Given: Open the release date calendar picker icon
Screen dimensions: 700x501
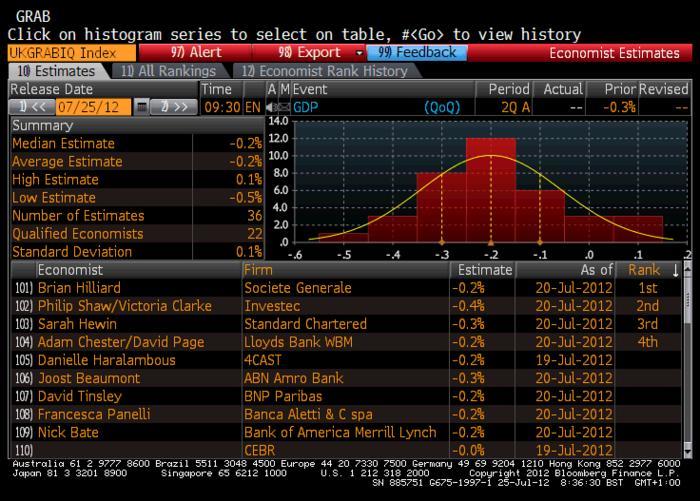Looking at the screenshot, I should 142,107.
